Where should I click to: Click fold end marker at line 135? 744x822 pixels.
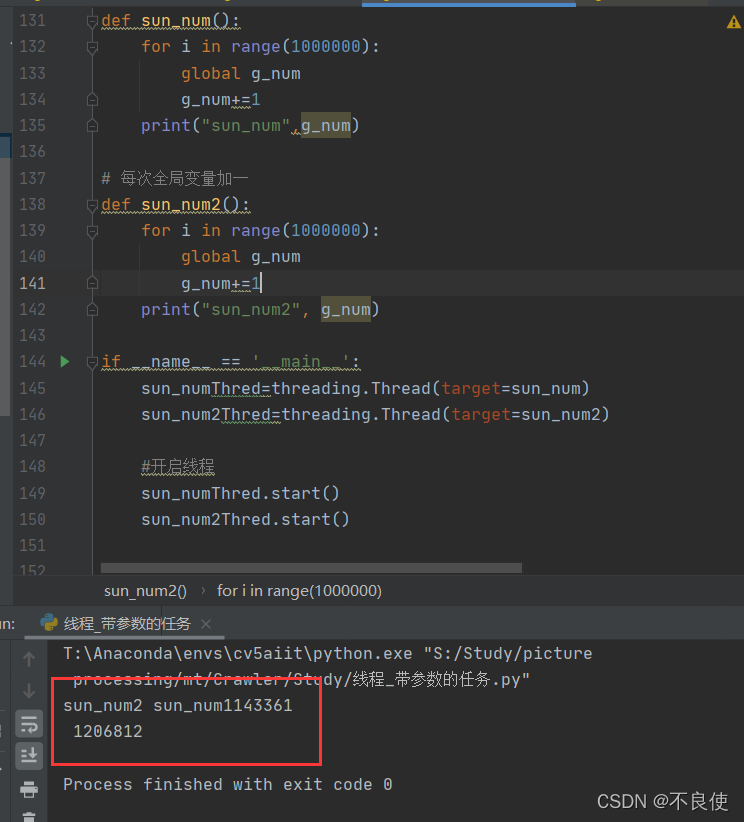coord(92,126)
